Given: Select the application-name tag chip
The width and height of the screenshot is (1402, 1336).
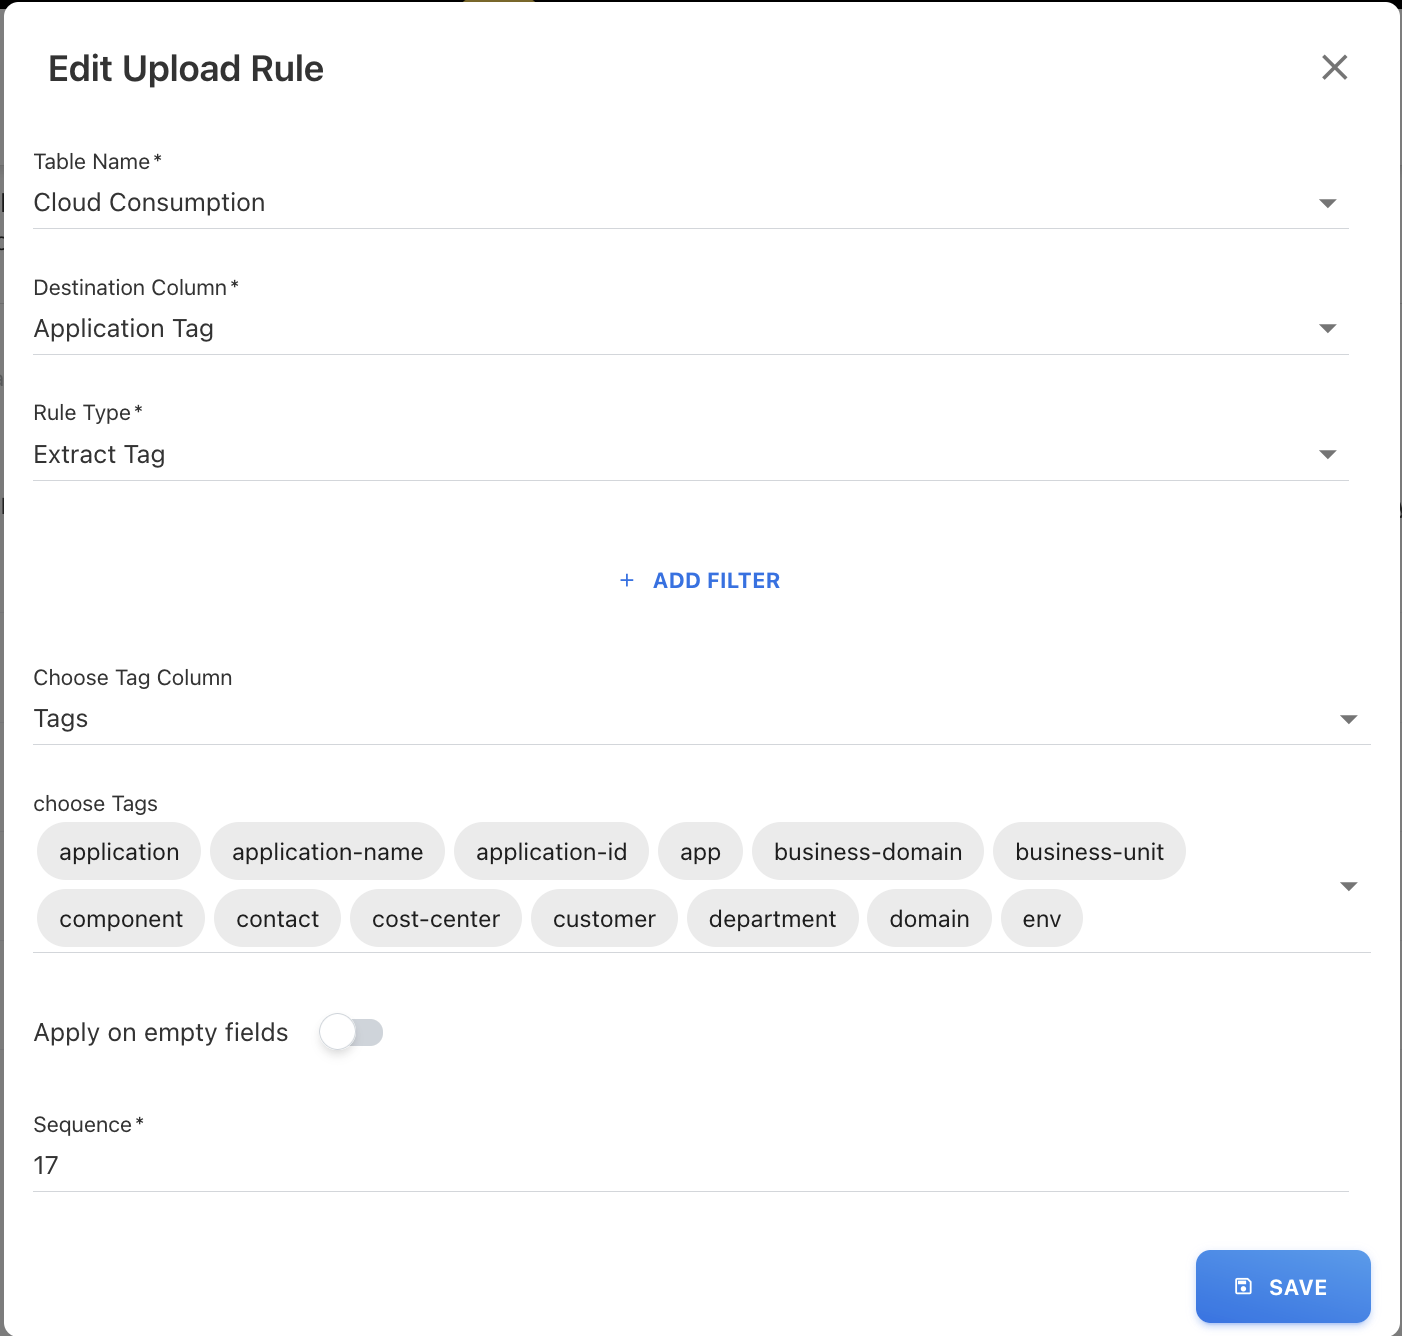Looking at the screenshot, I should [327, 852].
